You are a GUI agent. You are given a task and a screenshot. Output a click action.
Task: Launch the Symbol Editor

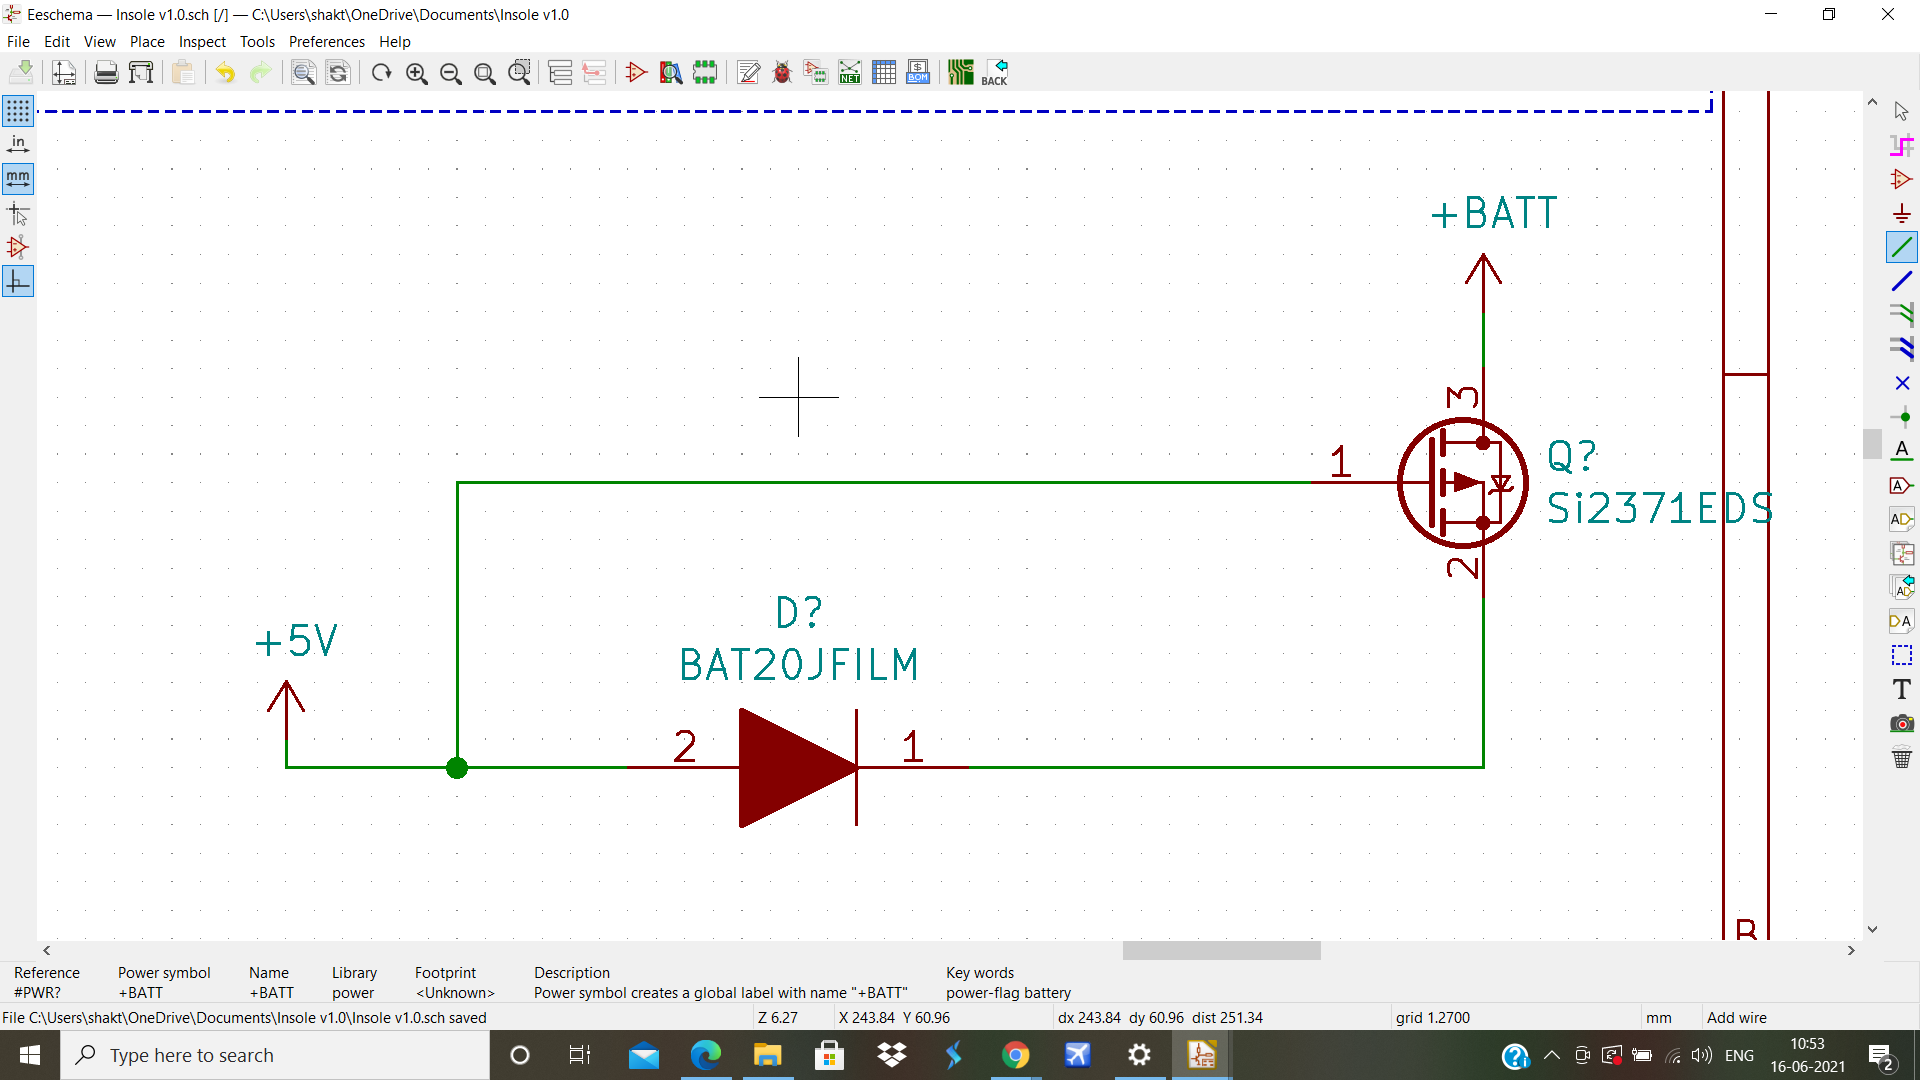click(636, 72)
